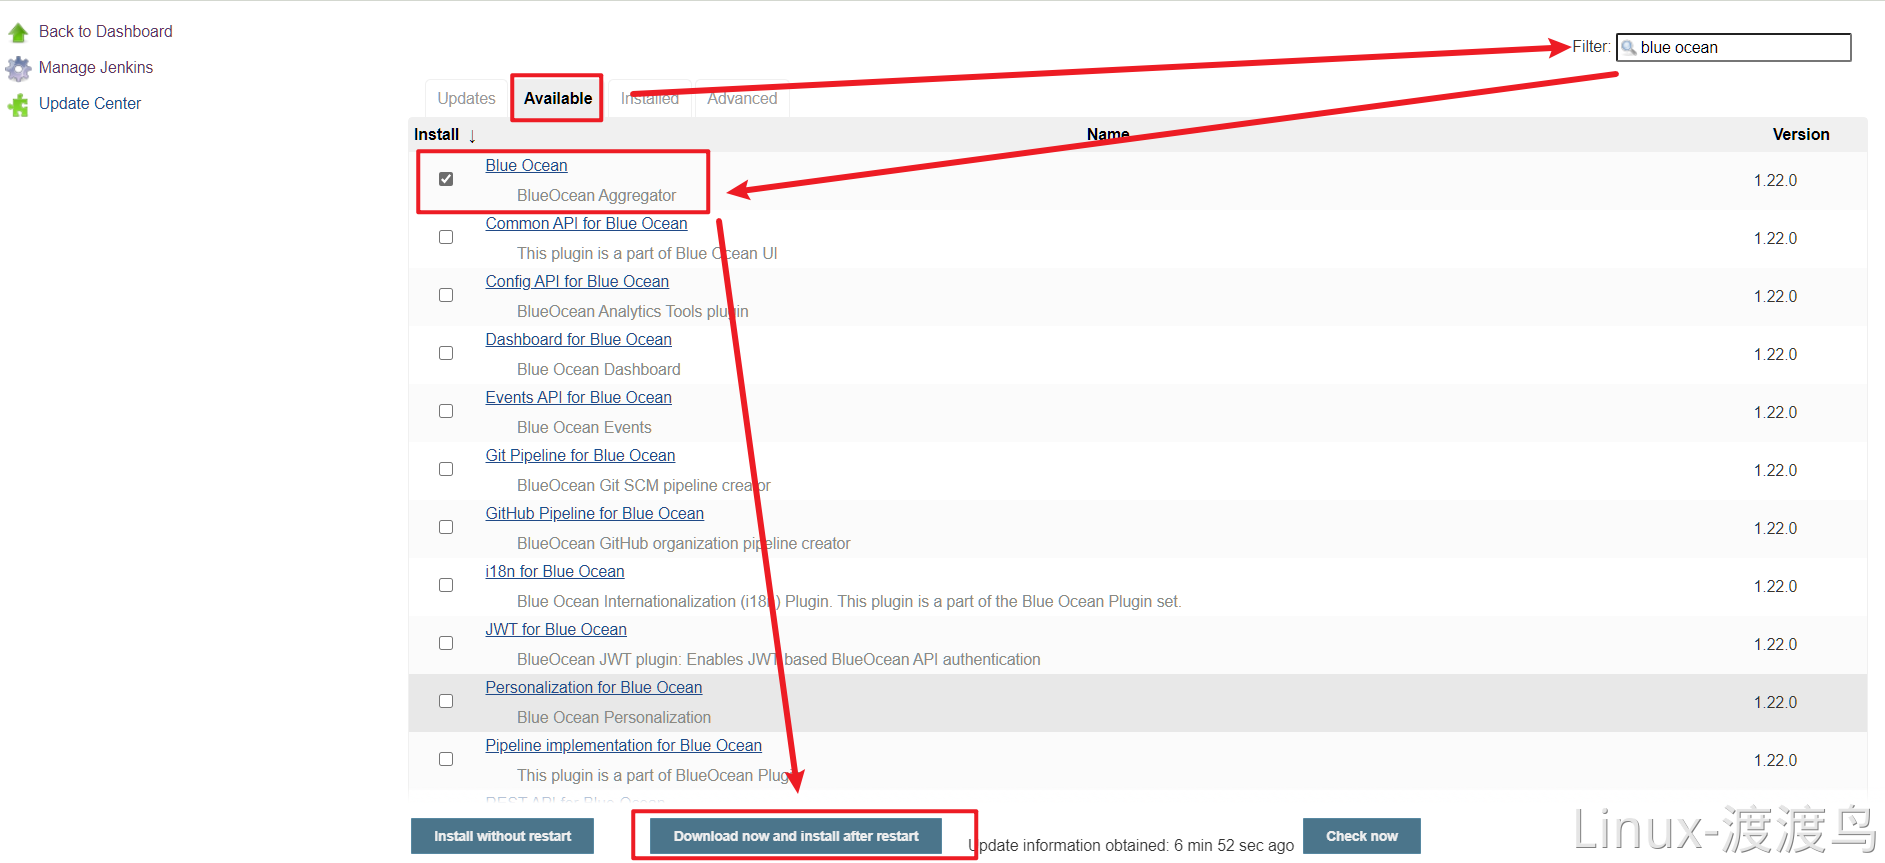The width and height of the screenshot is (1885, 863).
Task: Select the Dashboard for Blue Ocean checkbox
Action: pos(446,353)
